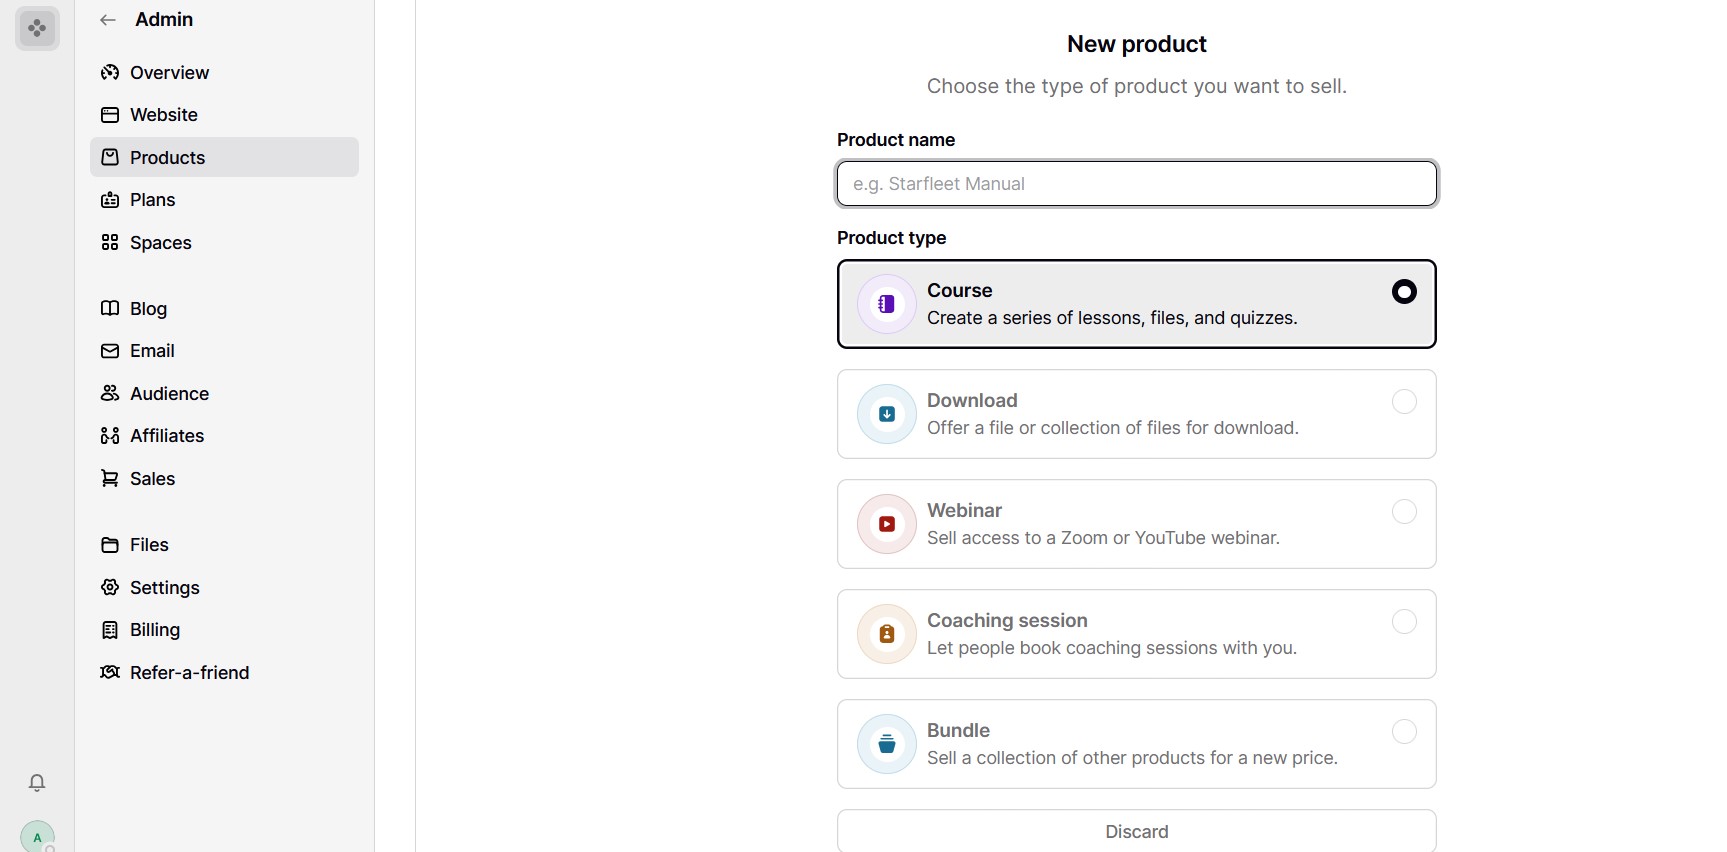Screen dimensions: 1727x852
Task: Open Email in sidebar
Action: (224, 351)
